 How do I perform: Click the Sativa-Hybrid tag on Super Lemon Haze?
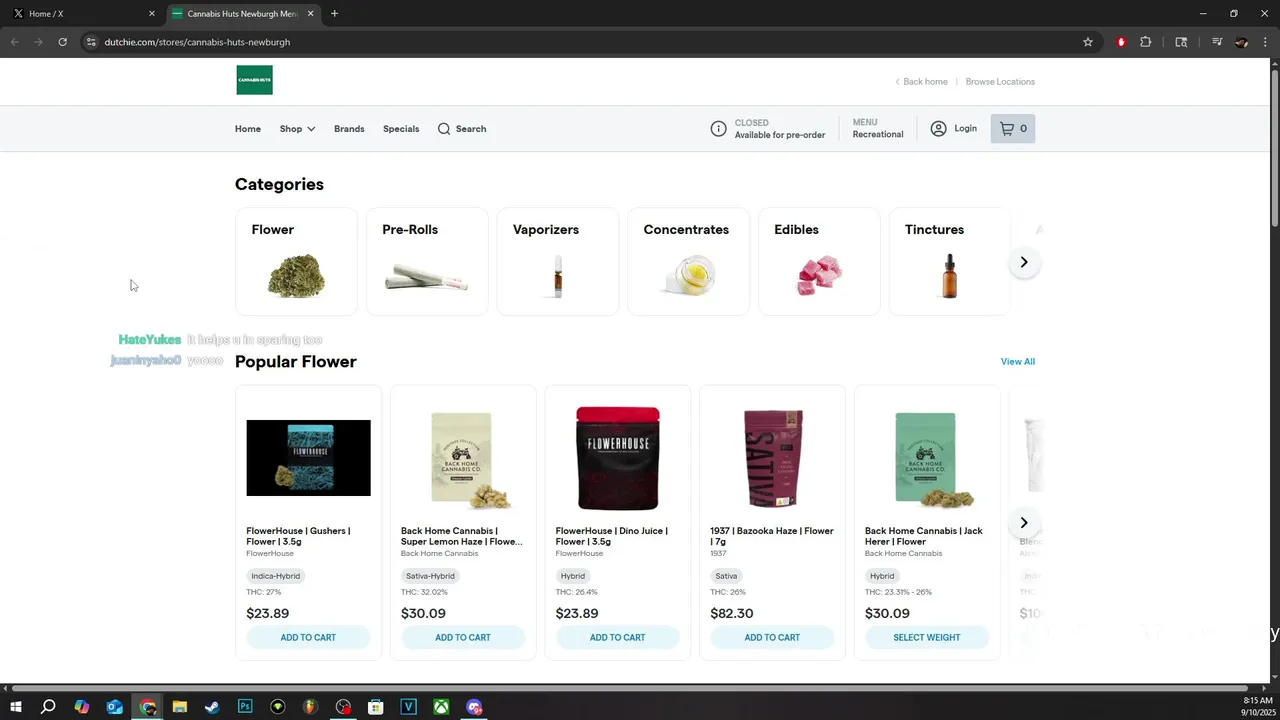(x=430, y=576)
